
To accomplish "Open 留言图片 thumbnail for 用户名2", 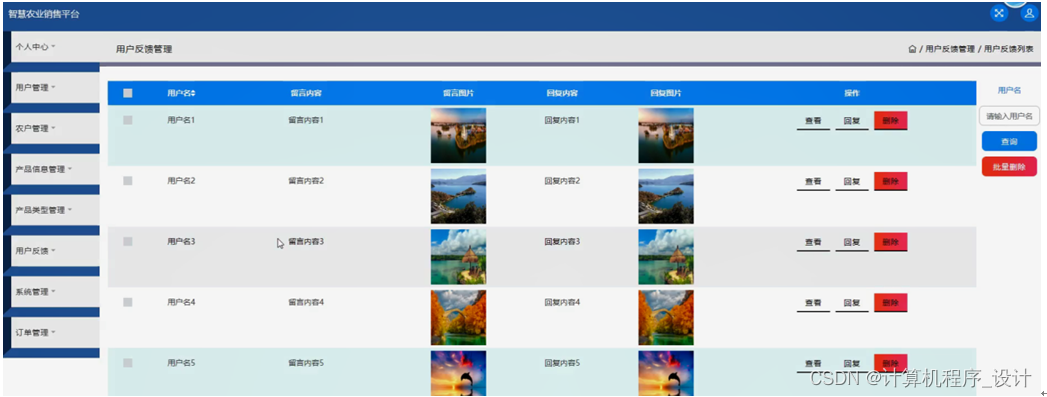I will click(458, 196).
